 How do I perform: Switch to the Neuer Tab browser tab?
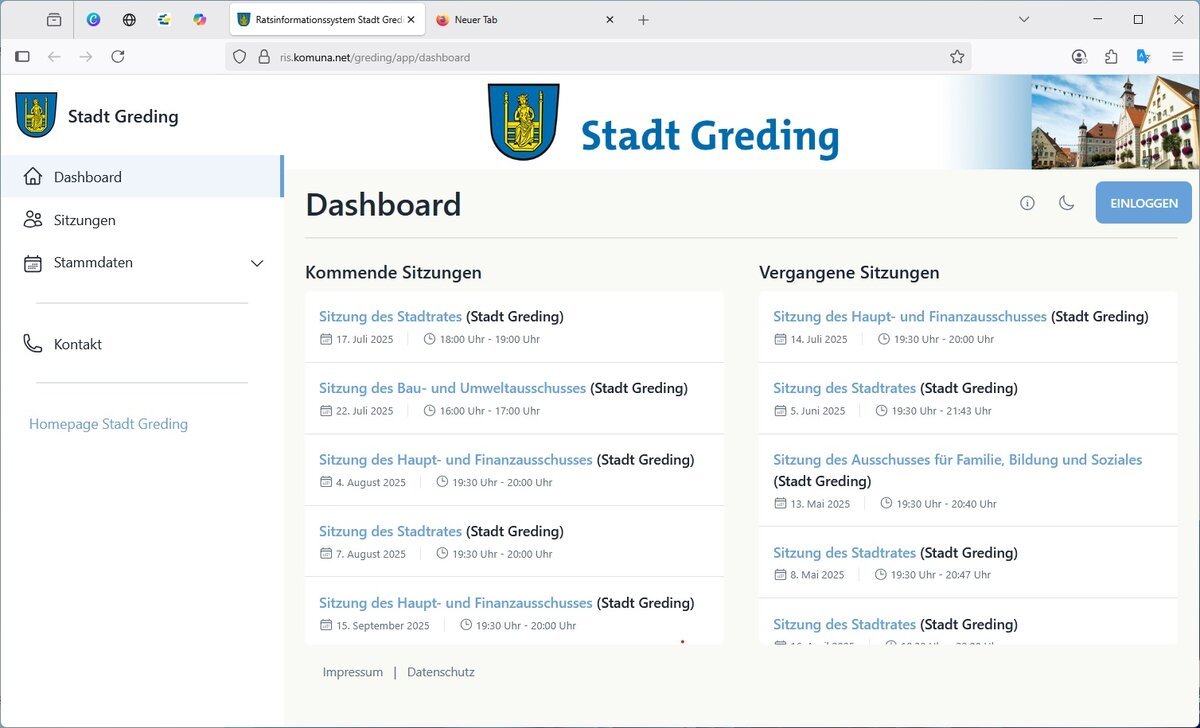[x=524, y=20]
